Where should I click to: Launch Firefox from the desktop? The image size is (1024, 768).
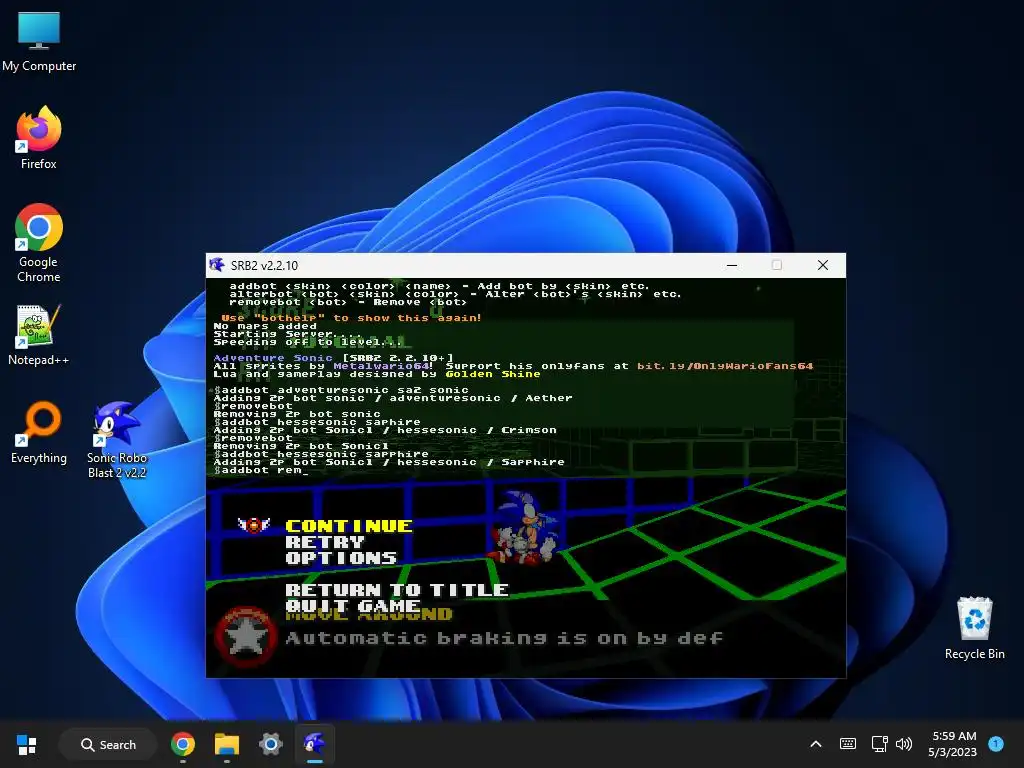tap(39, 138)
